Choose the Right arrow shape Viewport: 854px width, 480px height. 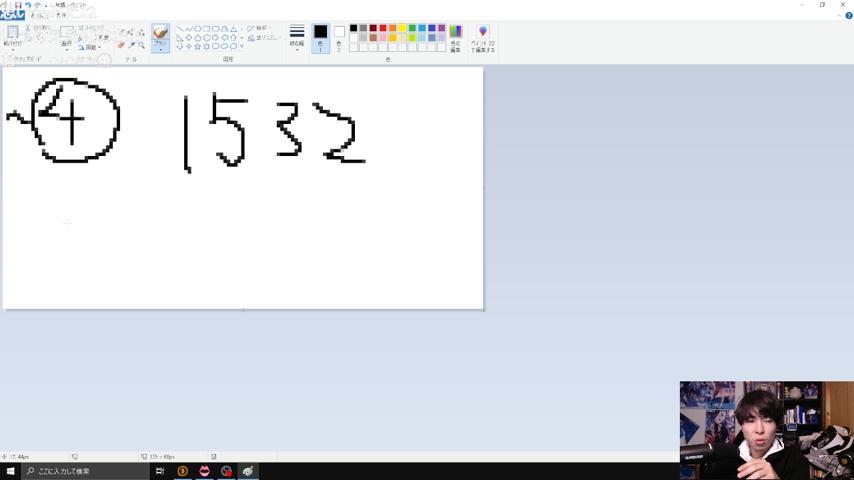pos(215,38)
